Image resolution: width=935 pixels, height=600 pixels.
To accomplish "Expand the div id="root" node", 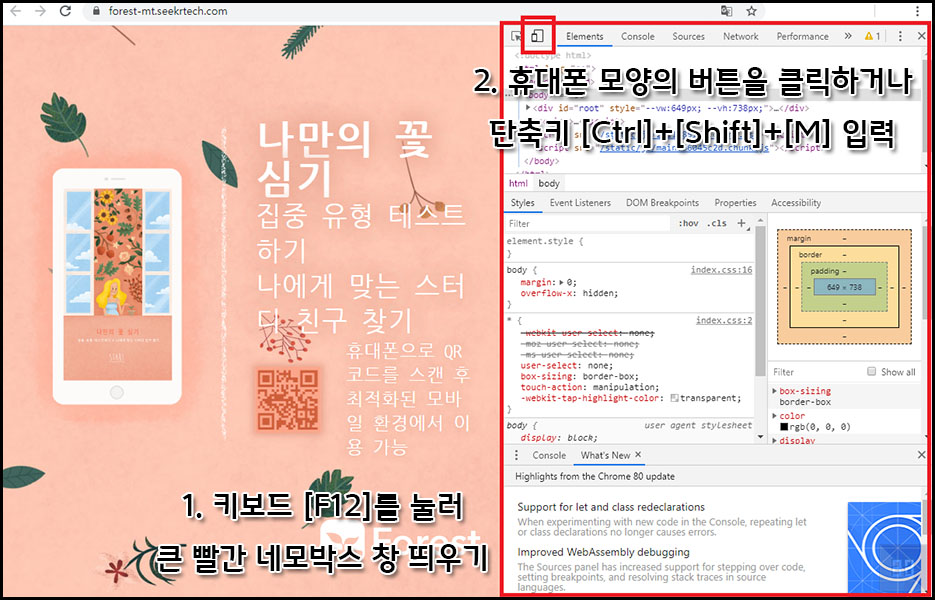I will tap(528, 108).
